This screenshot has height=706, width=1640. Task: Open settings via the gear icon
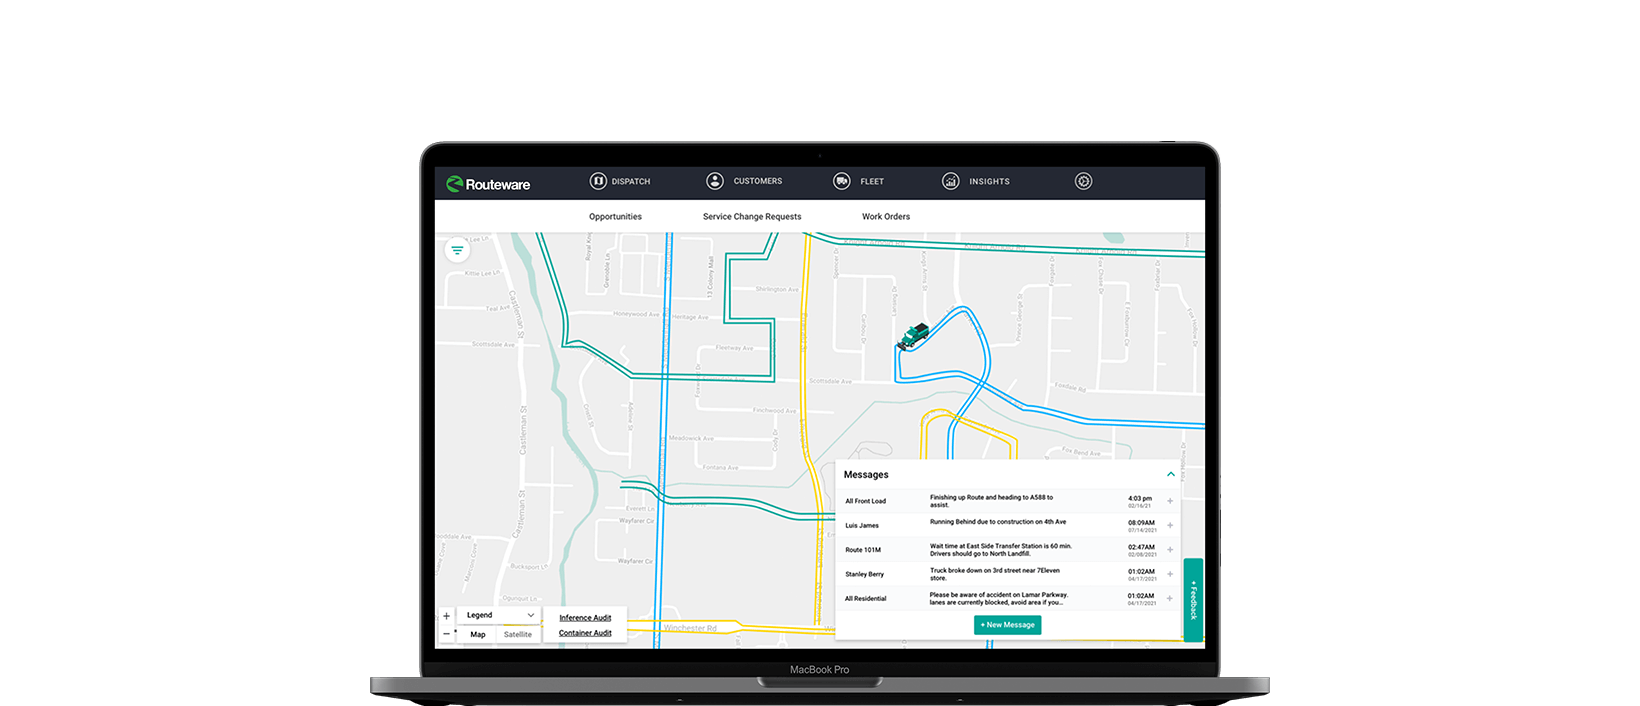click(1083, 181)
